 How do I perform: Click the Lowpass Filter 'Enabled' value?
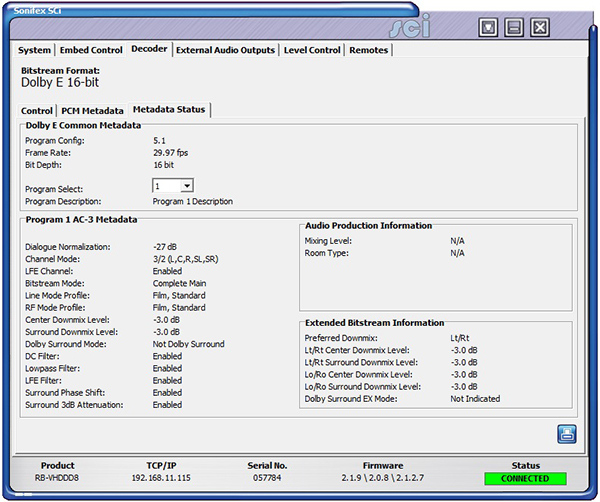point(167,368)
